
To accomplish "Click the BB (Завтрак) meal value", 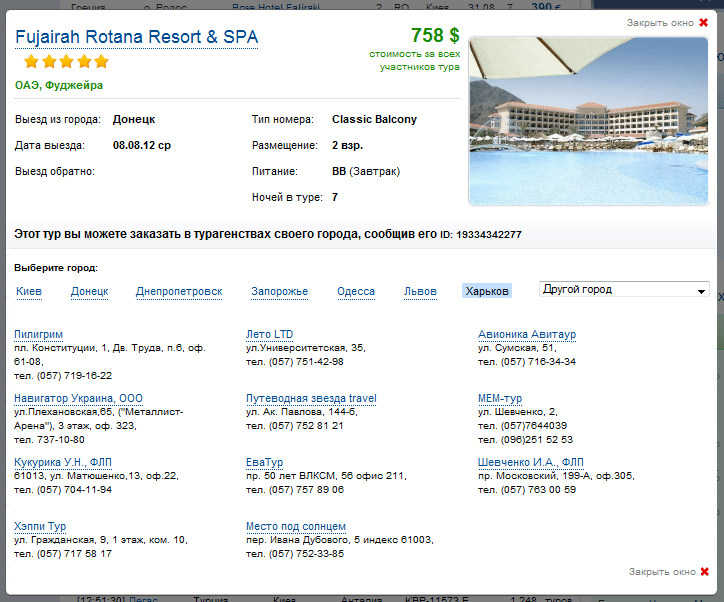I will point(366,171).
